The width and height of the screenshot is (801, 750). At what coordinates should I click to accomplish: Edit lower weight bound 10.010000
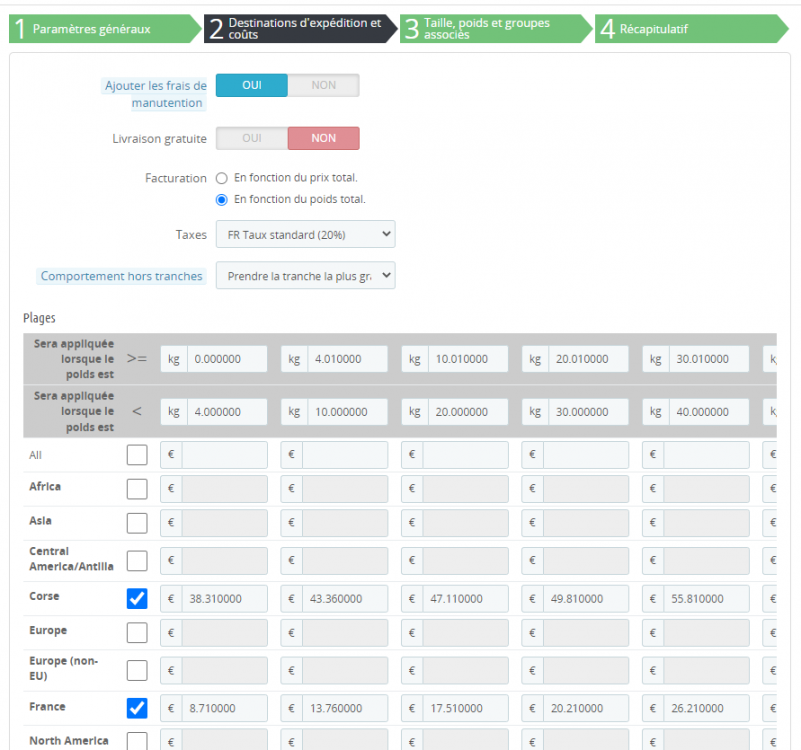point(468,359)
